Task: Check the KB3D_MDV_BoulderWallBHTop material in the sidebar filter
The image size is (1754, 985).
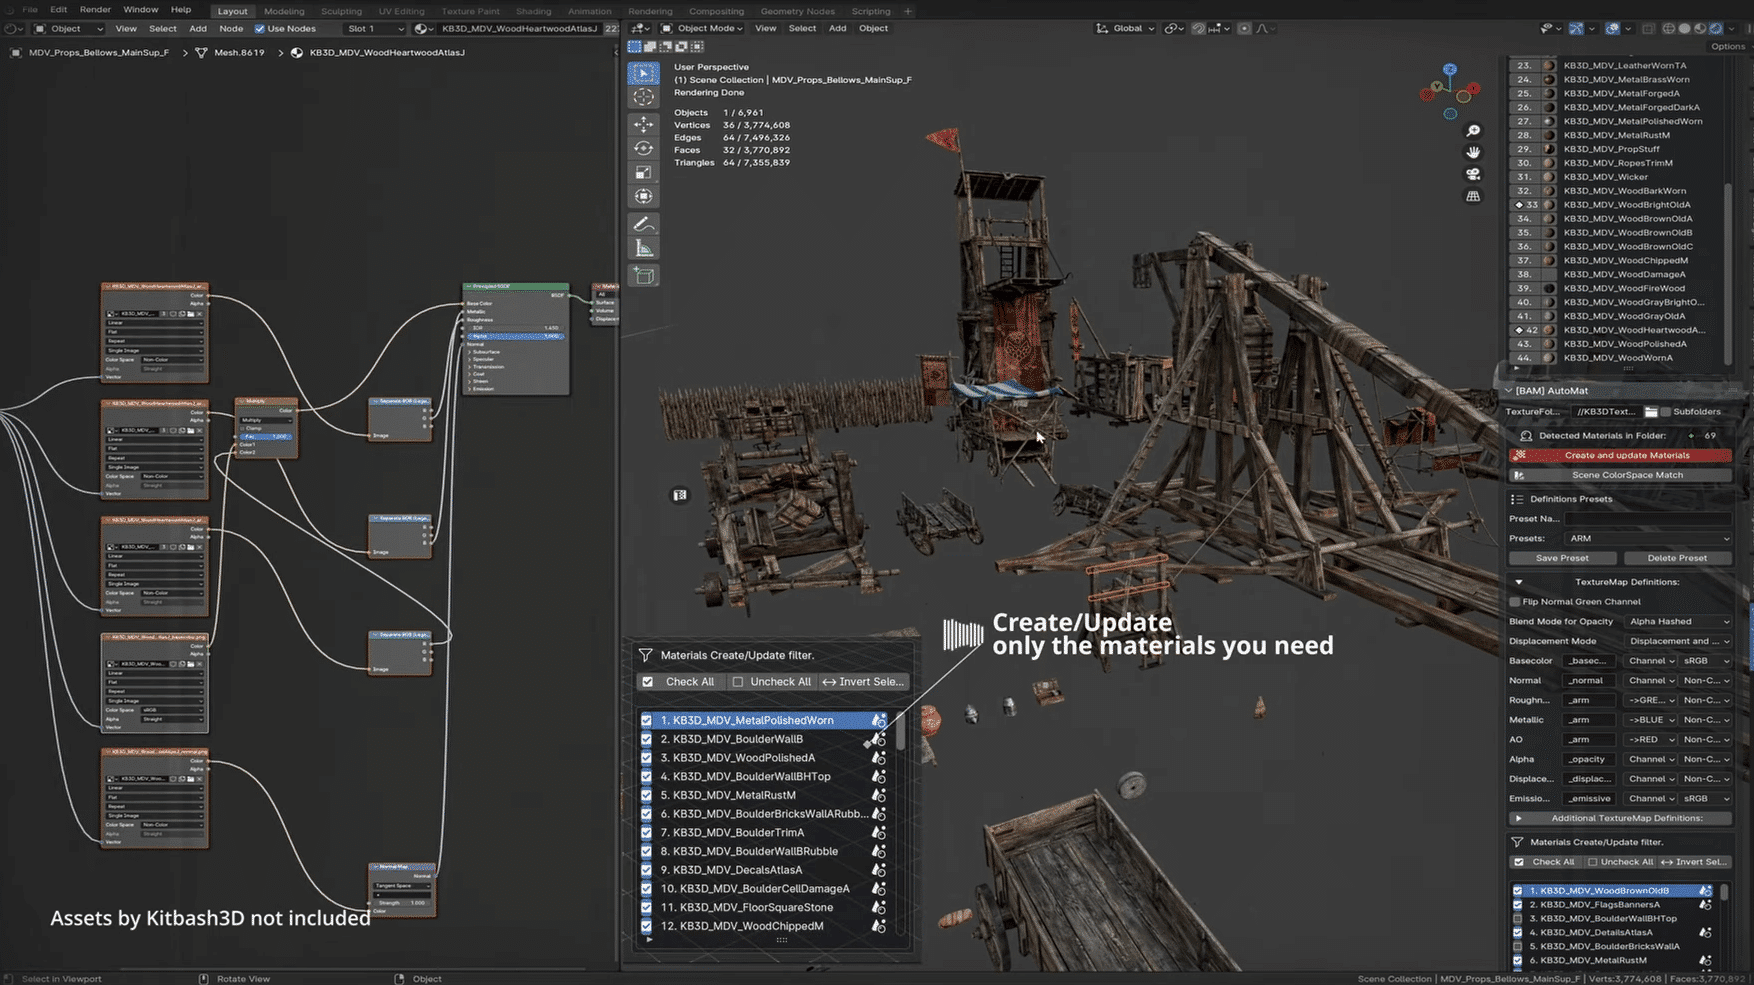Action: (x=1518, y=918)
